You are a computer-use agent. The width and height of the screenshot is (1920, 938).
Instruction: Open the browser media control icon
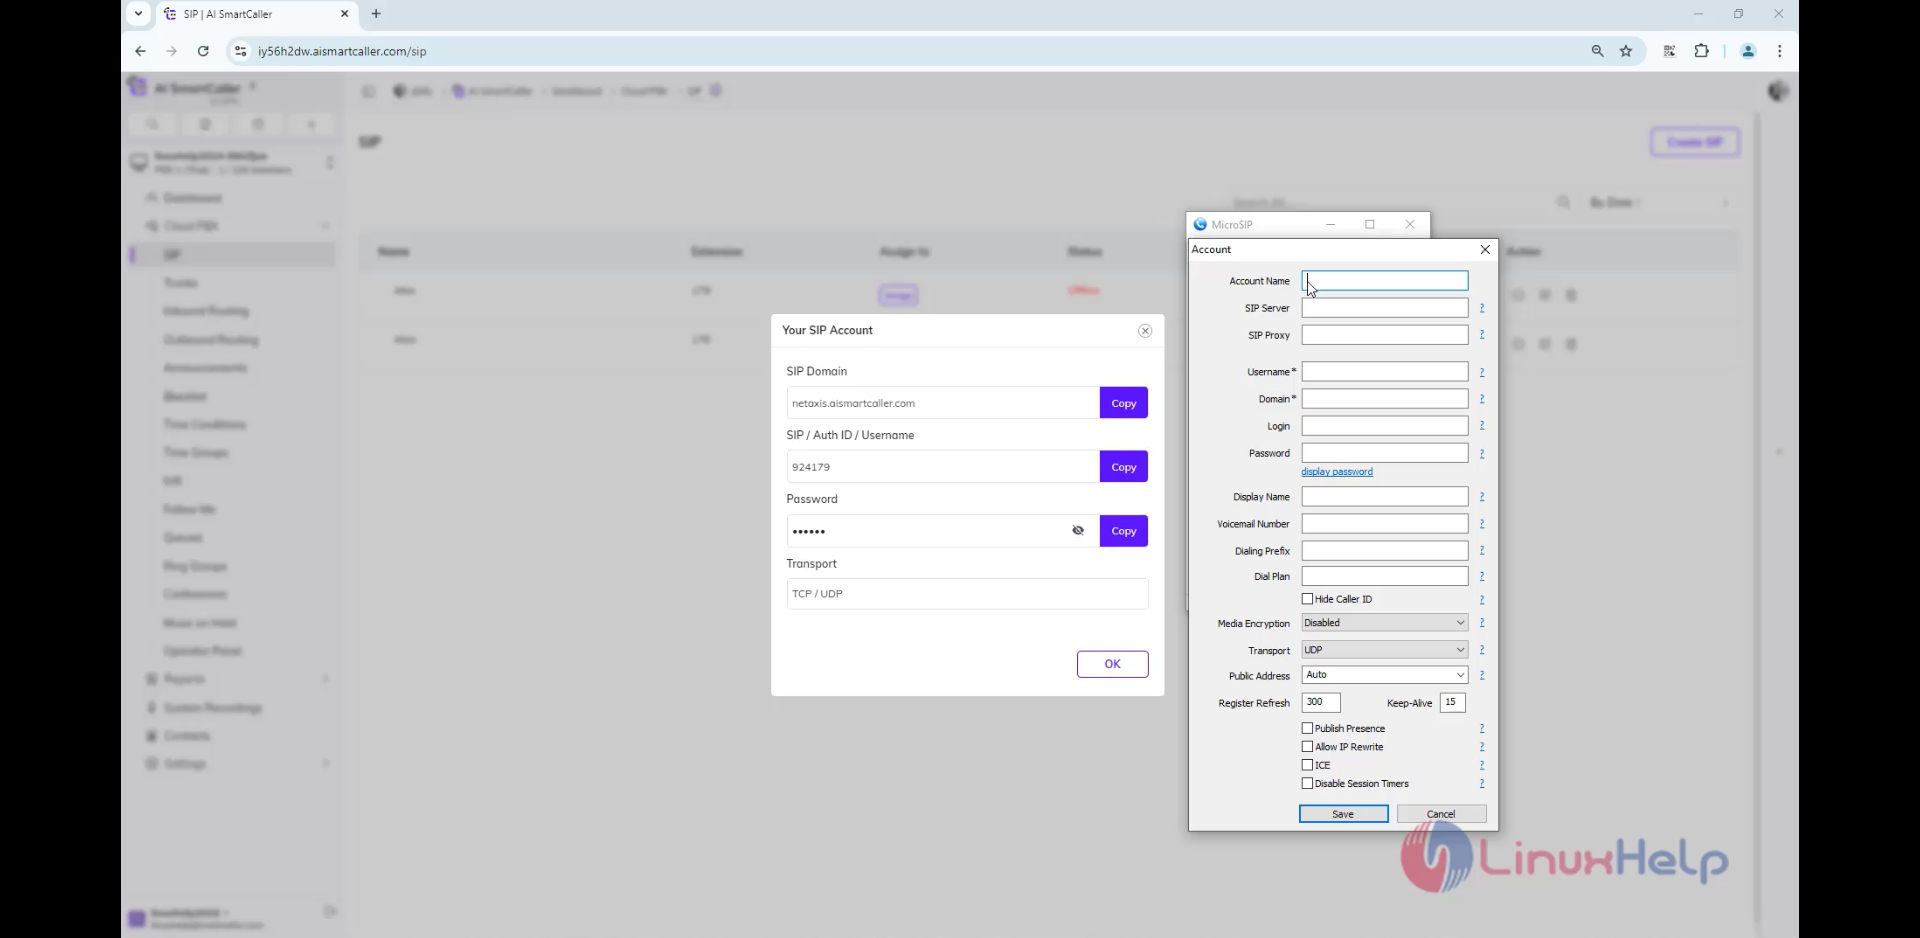tap(1669, 51)
